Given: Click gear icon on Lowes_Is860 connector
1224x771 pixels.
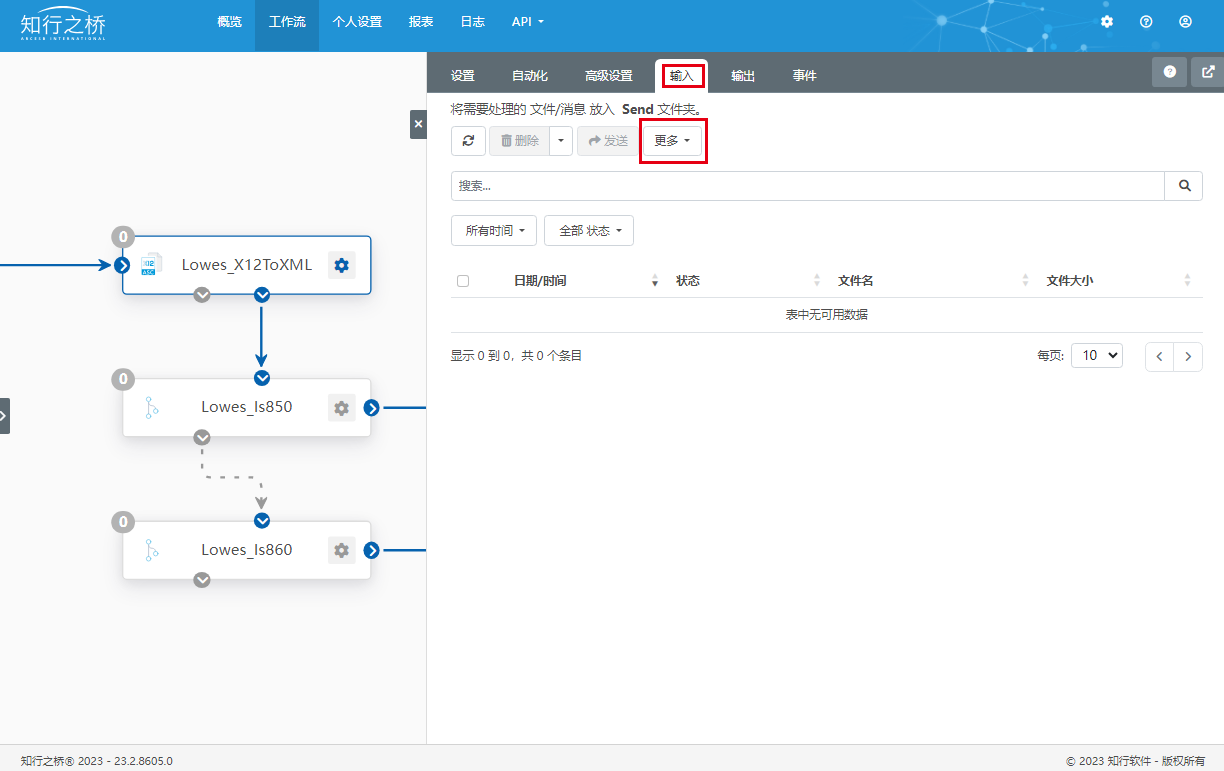Looking at the screenshot, I should (342, 551).
